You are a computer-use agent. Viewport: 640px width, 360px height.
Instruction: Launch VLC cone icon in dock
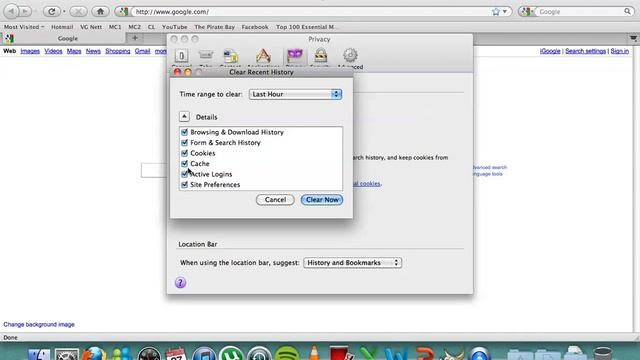coord(314,353)
